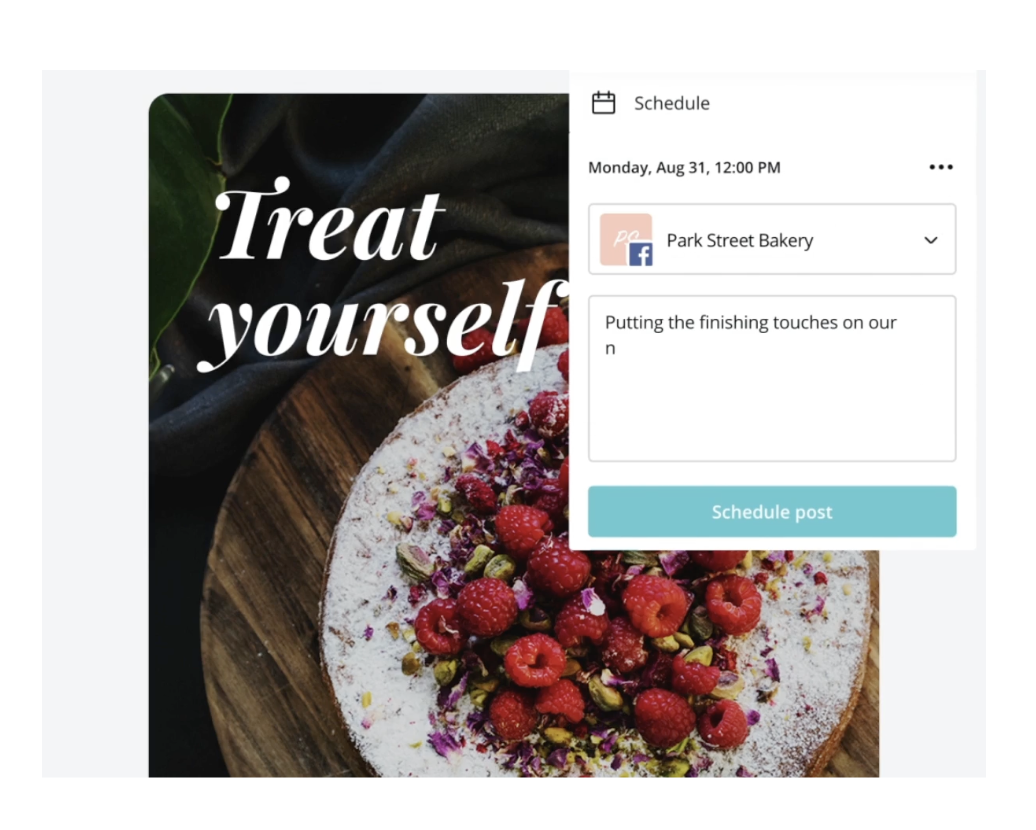This screenshot has width=1036, height=830.
Task: Open the three-dot more options menu
Action: point(940,167)
